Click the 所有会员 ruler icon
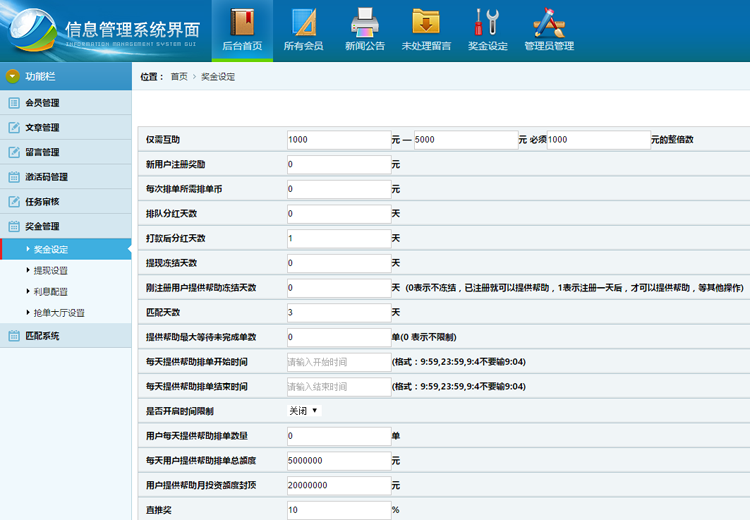This screenshot has width=750, height=520. click(303, 22)
